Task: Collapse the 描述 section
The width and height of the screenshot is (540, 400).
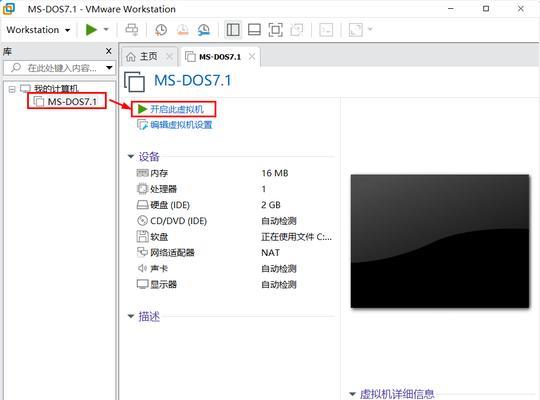Action: (131, 316)
